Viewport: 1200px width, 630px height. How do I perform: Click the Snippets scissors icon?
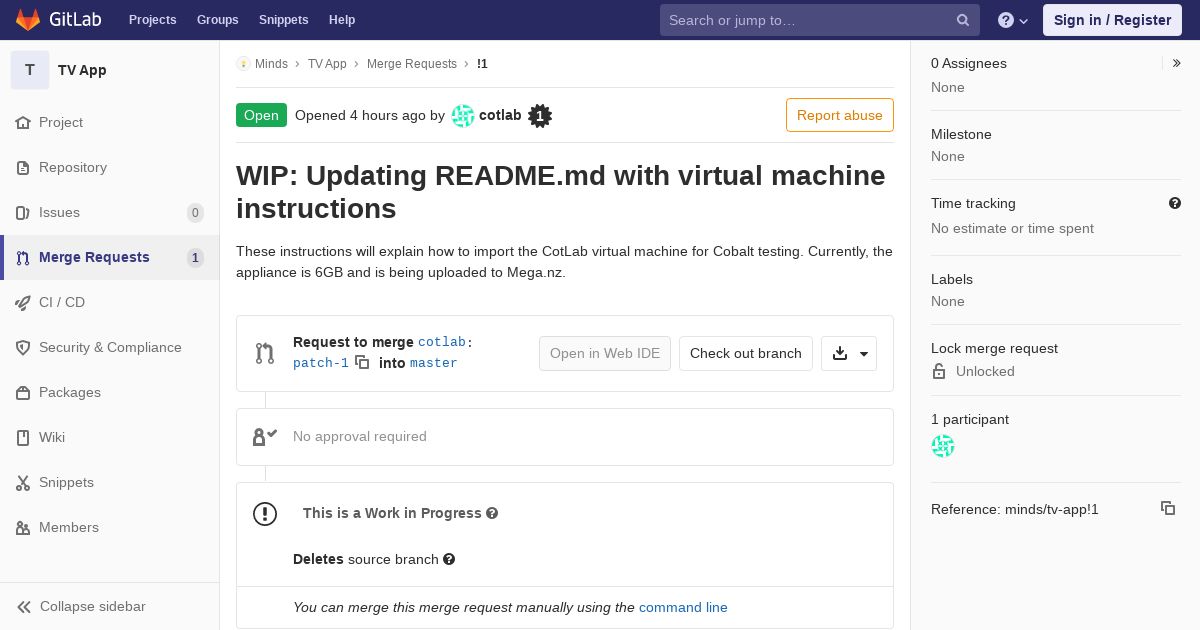point(23,483)
